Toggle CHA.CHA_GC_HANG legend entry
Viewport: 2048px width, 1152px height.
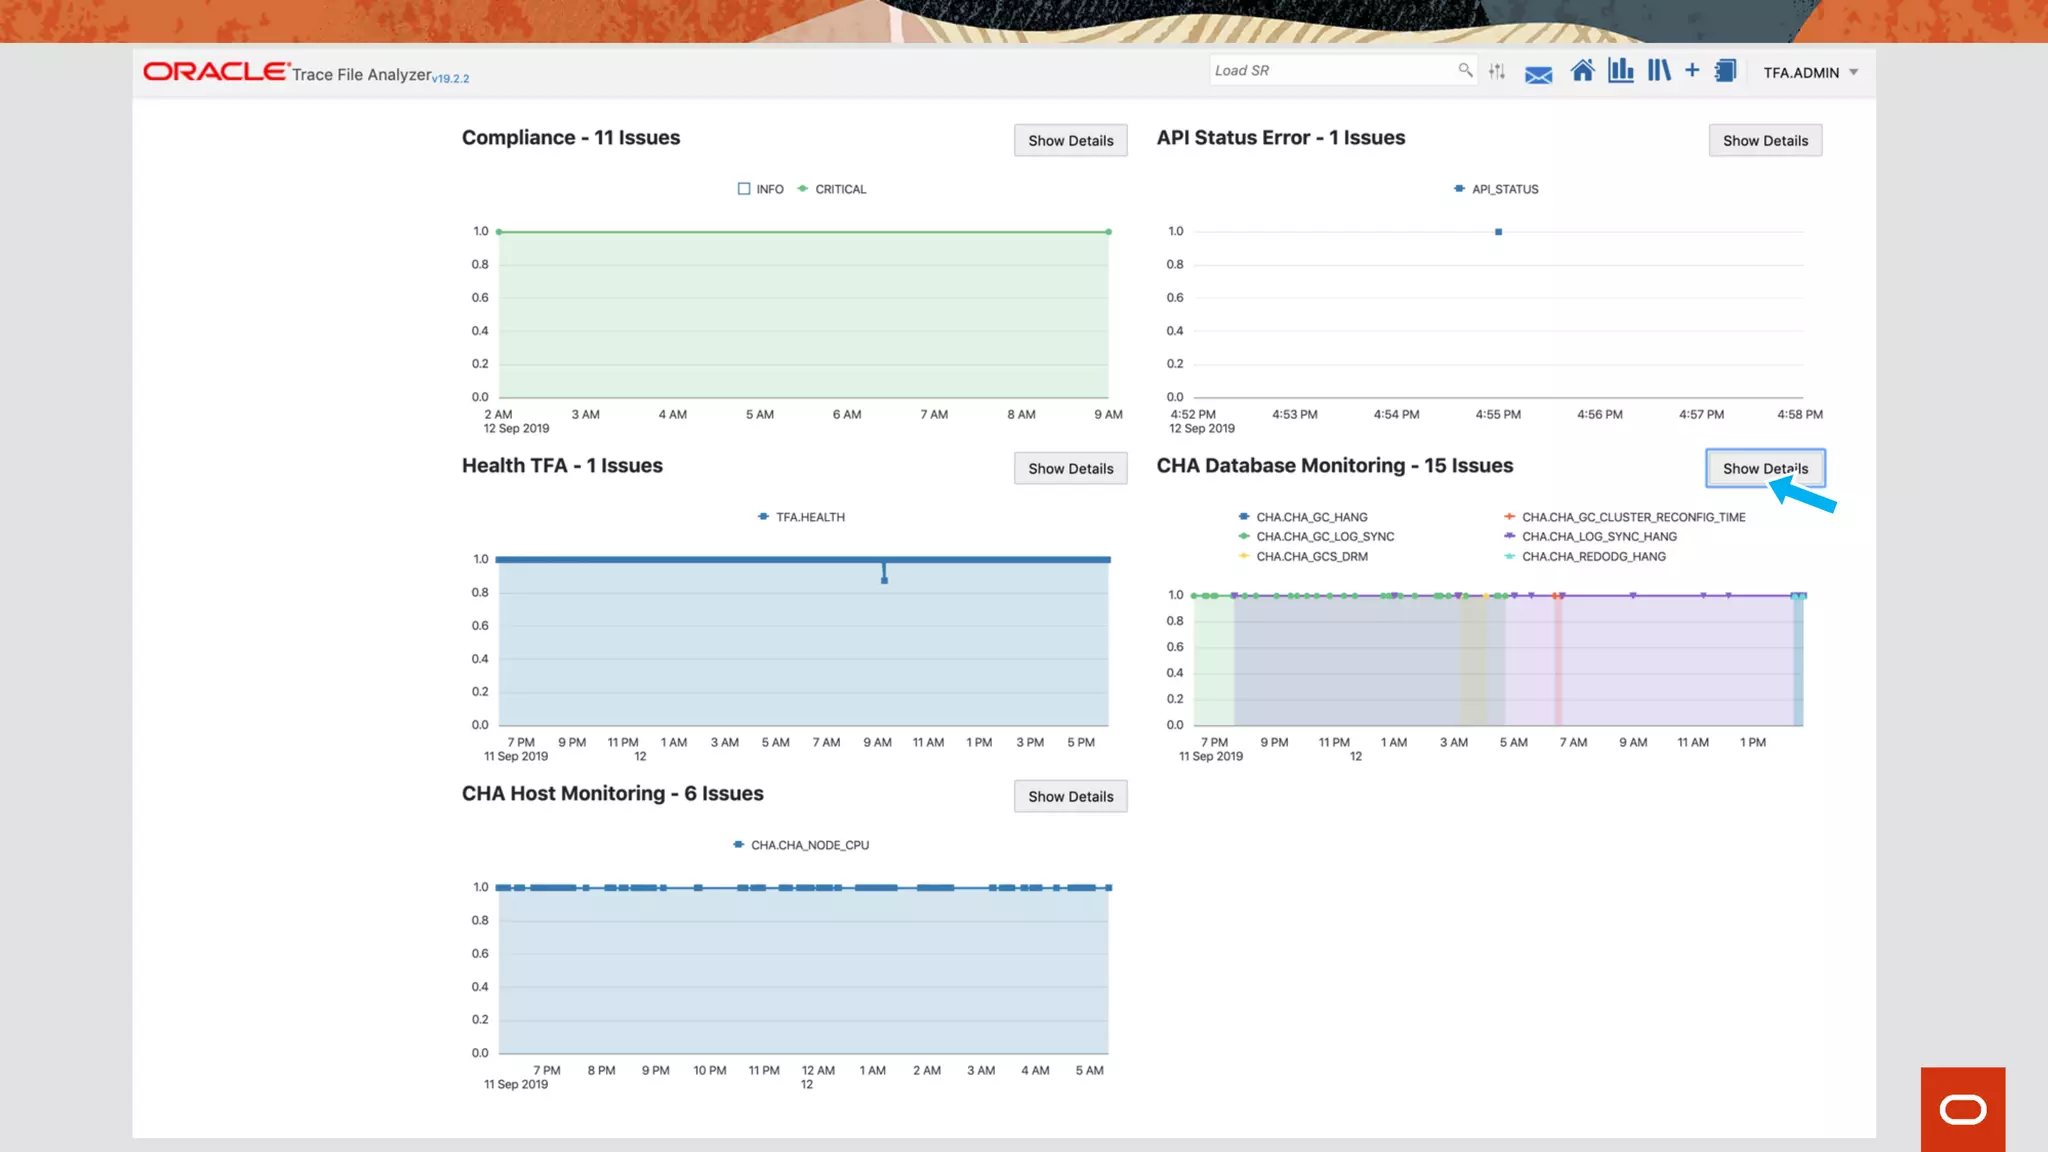pos(1311,517)
